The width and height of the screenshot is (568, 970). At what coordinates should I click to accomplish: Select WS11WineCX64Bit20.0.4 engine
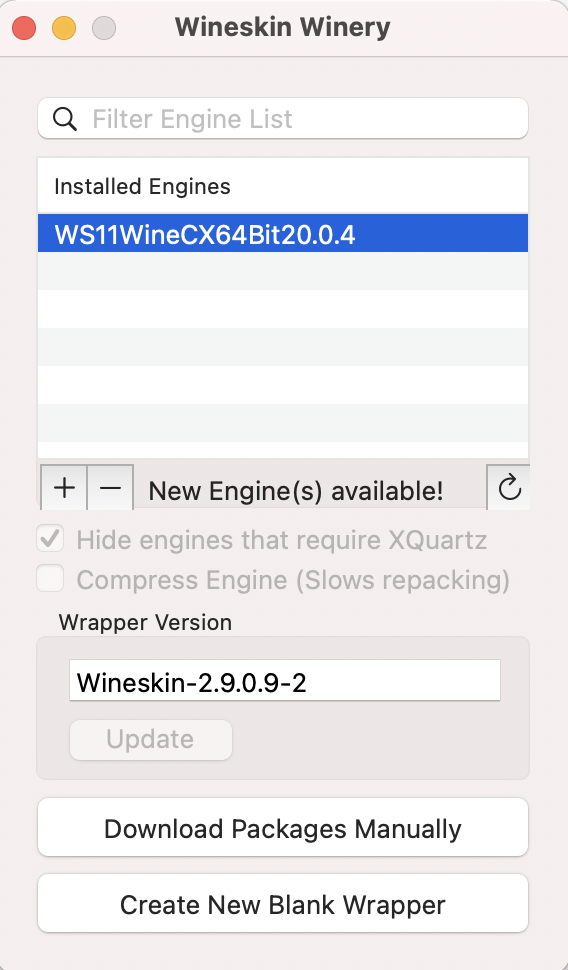(283, 234)
